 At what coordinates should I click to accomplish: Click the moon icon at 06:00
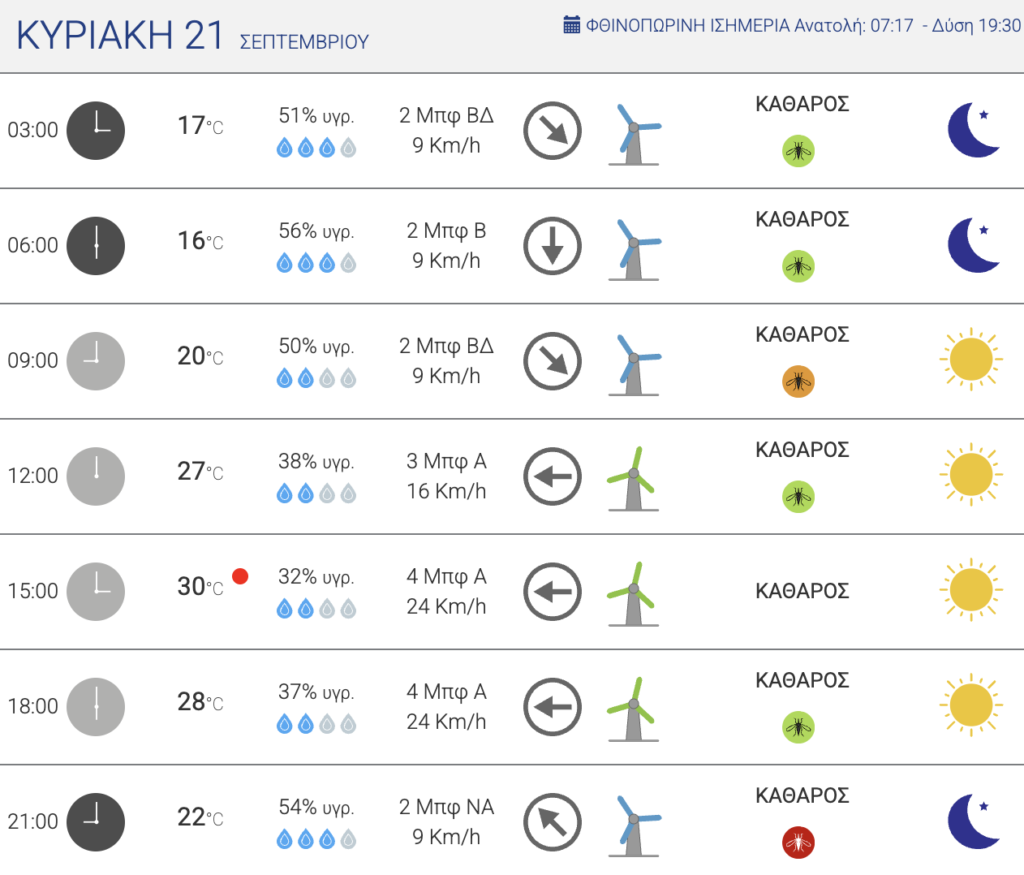pos(973,245)
